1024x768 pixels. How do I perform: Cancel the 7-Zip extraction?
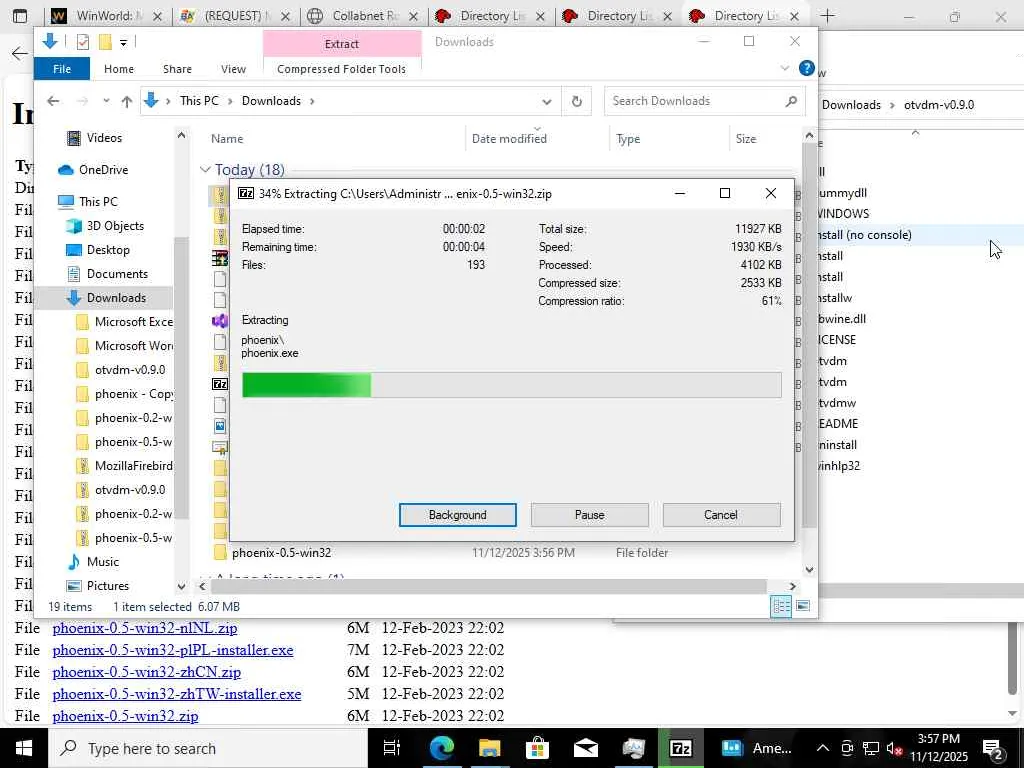(x=721, y=515)
